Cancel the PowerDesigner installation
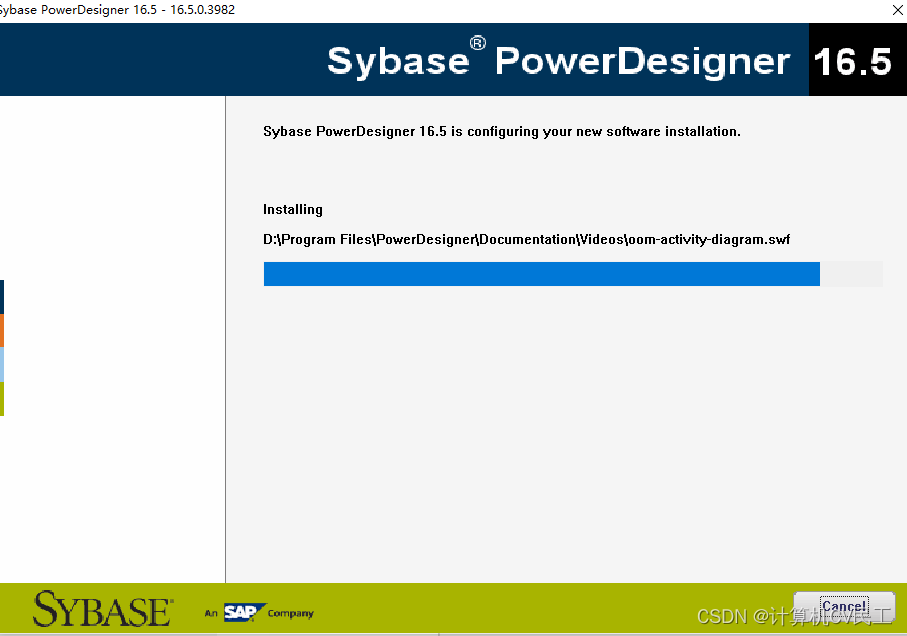Viewport: 907px width, 636px height. point(844,607)
